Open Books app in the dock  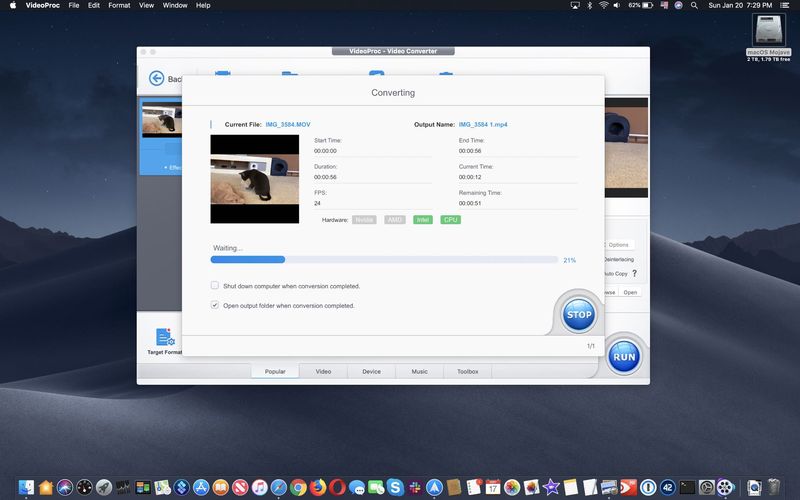(x=220, y=487)
